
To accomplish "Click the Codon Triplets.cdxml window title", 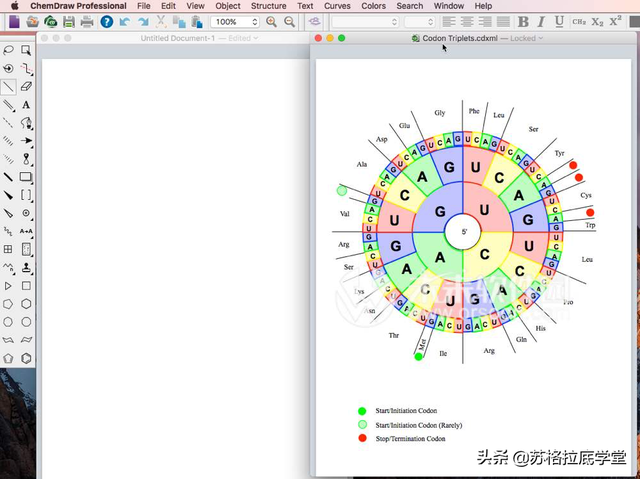I will coord(462,38).
